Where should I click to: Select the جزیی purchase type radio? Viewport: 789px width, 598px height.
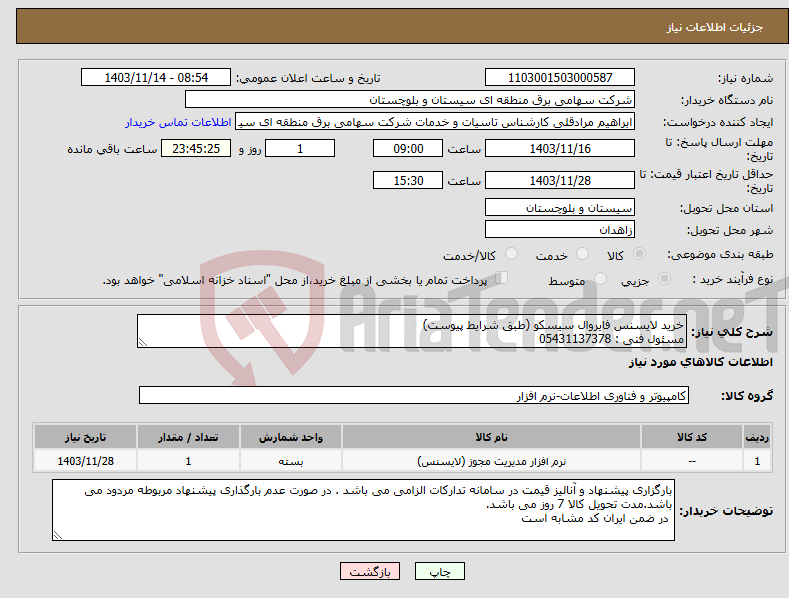664,278
